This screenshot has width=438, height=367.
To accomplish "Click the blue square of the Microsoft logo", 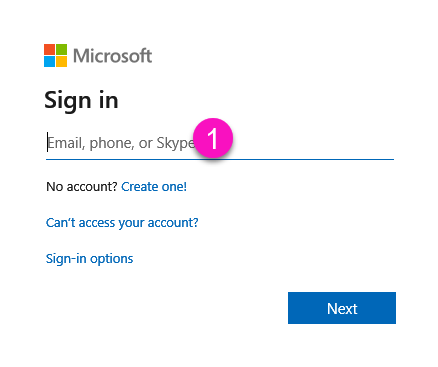I will 49,61.
